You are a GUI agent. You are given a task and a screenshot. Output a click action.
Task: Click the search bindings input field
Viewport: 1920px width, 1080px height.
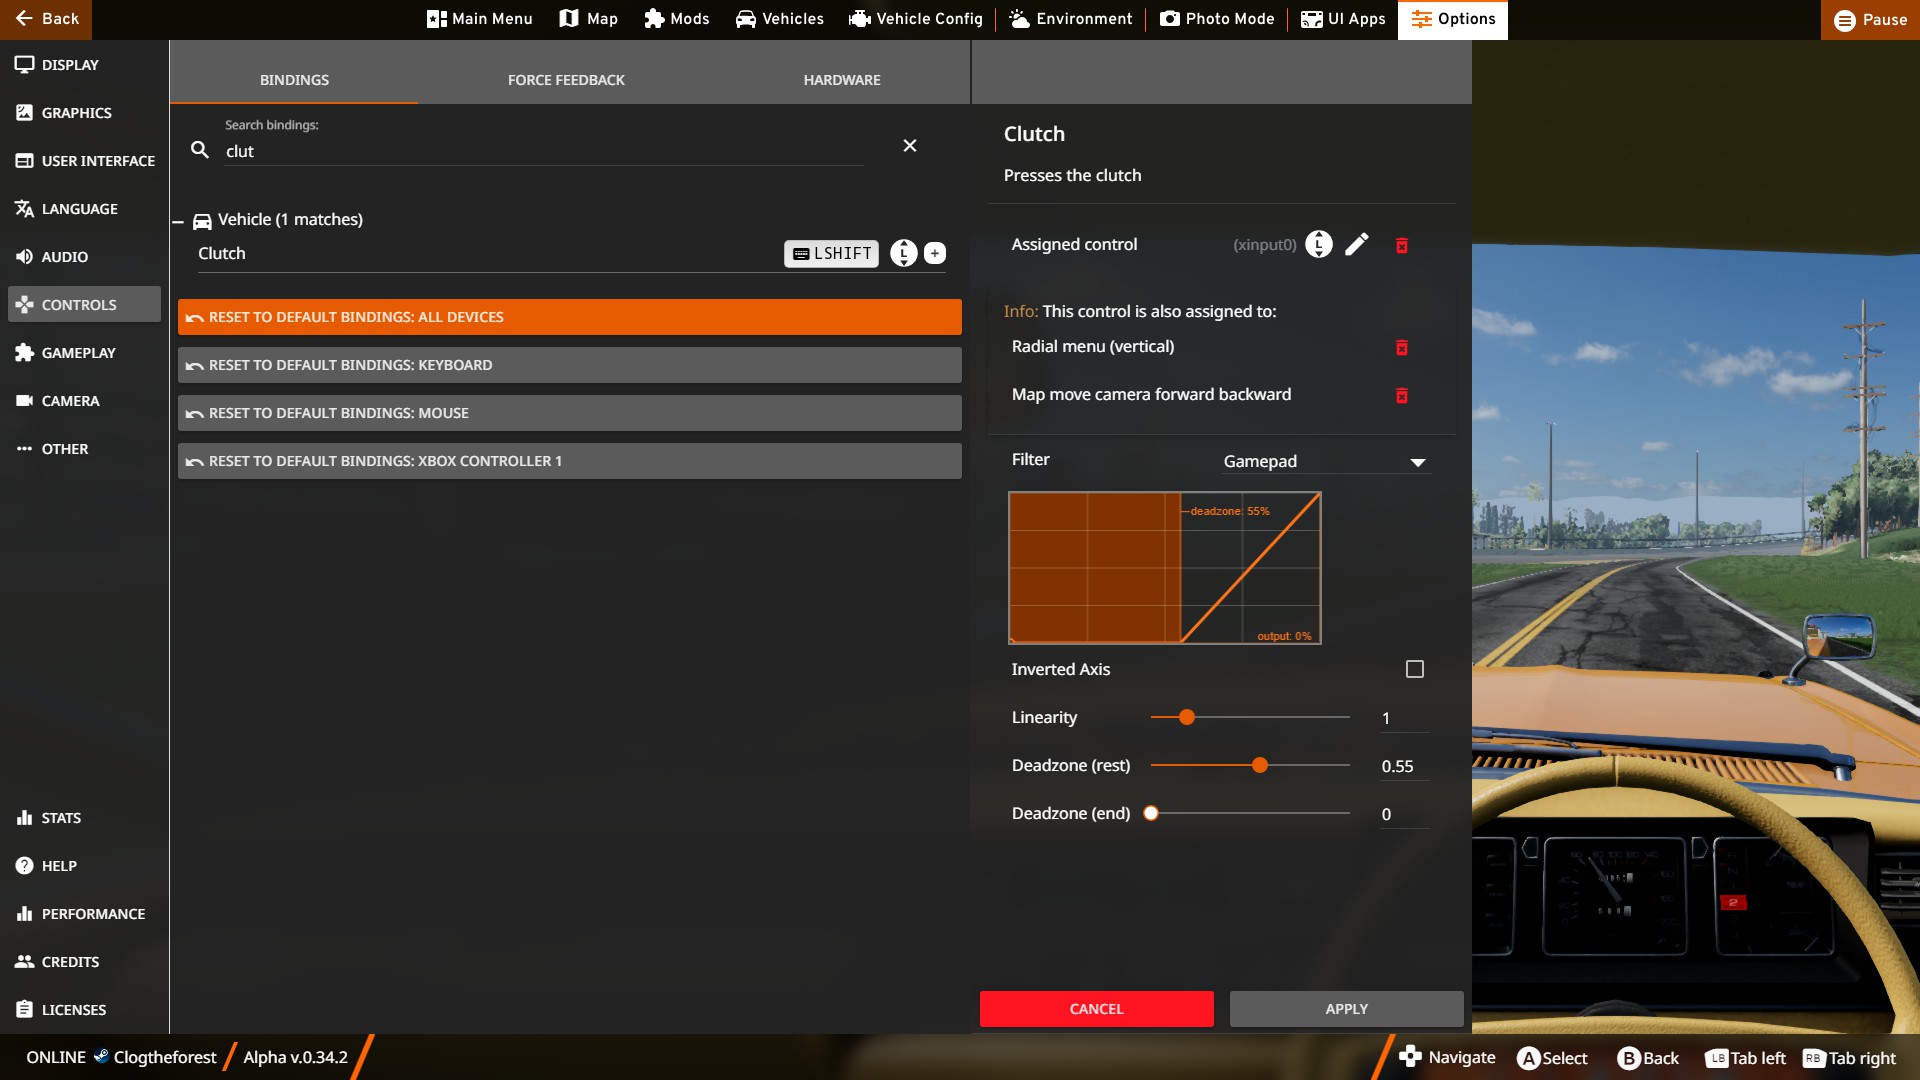click(540, 151)
